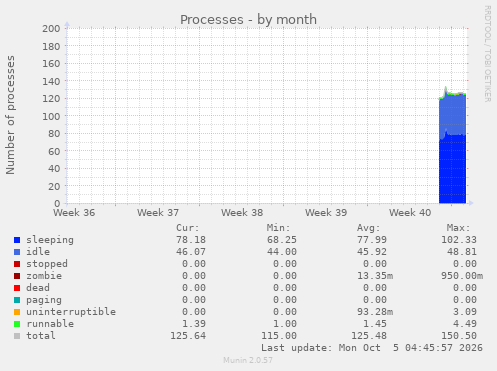Click the 'paging' legend label
497x371 pixels.
(x=44, y=300)
